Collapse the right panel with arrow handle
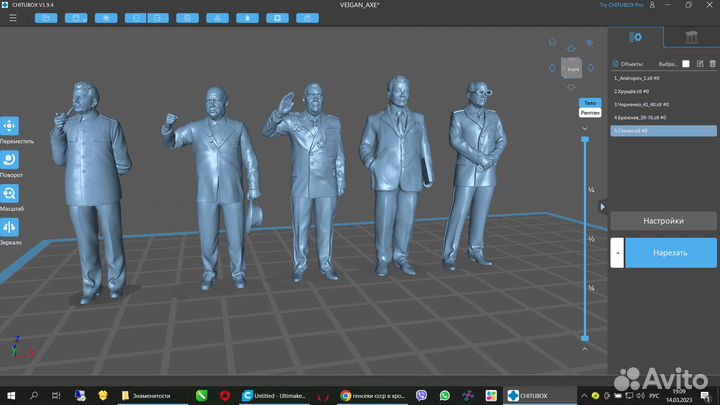This screenshot has width=720, height=405. coord(602,207)
